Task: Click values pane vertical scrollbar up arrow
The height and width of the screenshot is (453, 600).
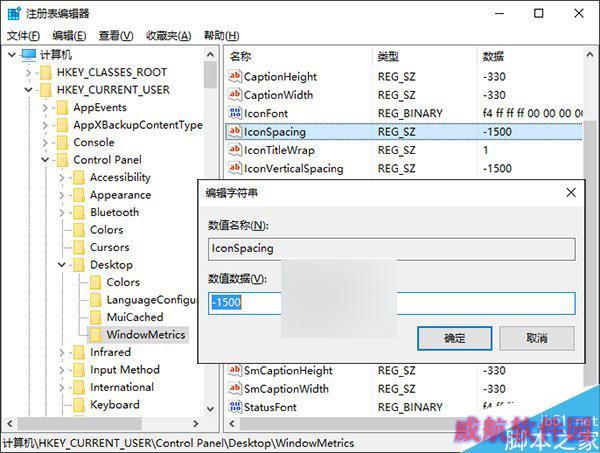Action: pyautogui.click(x=590, y=55)
